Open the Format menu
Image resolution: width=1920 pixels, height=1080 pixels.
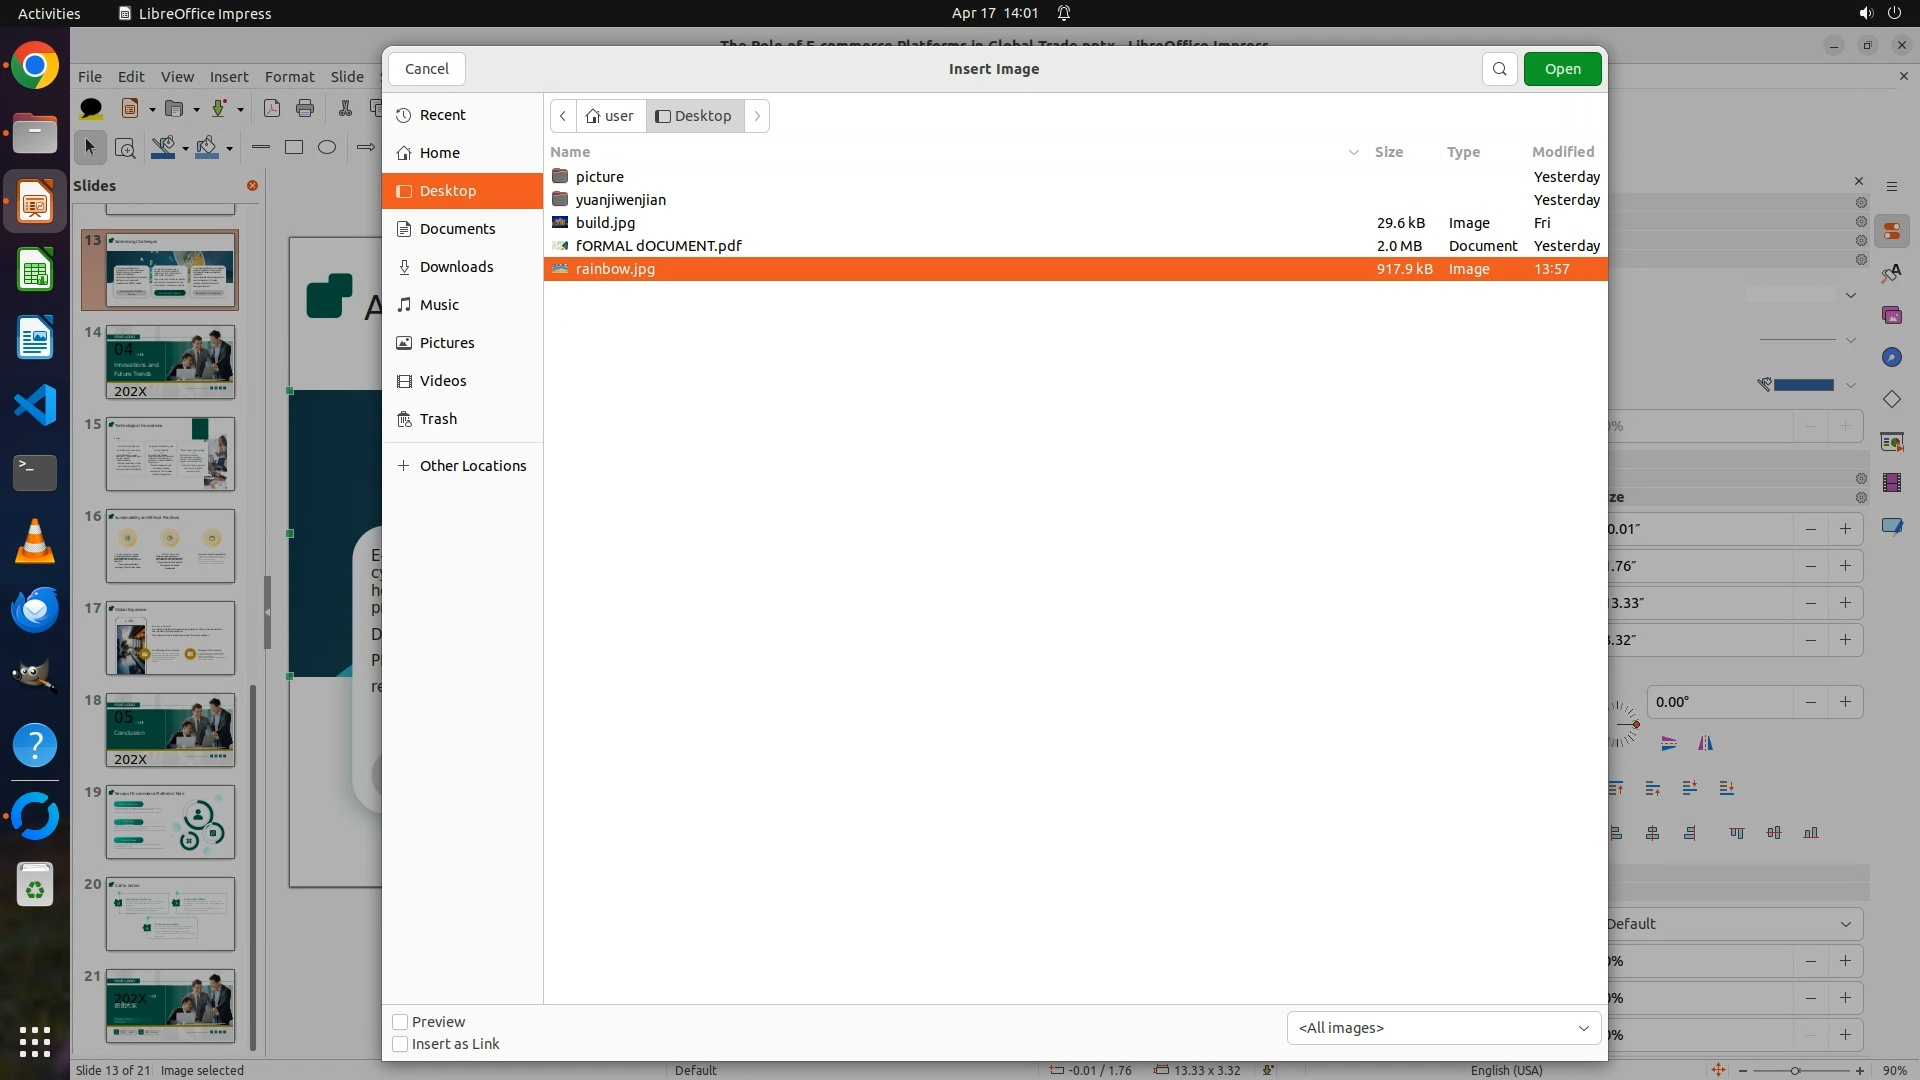(x=289, y=76)
